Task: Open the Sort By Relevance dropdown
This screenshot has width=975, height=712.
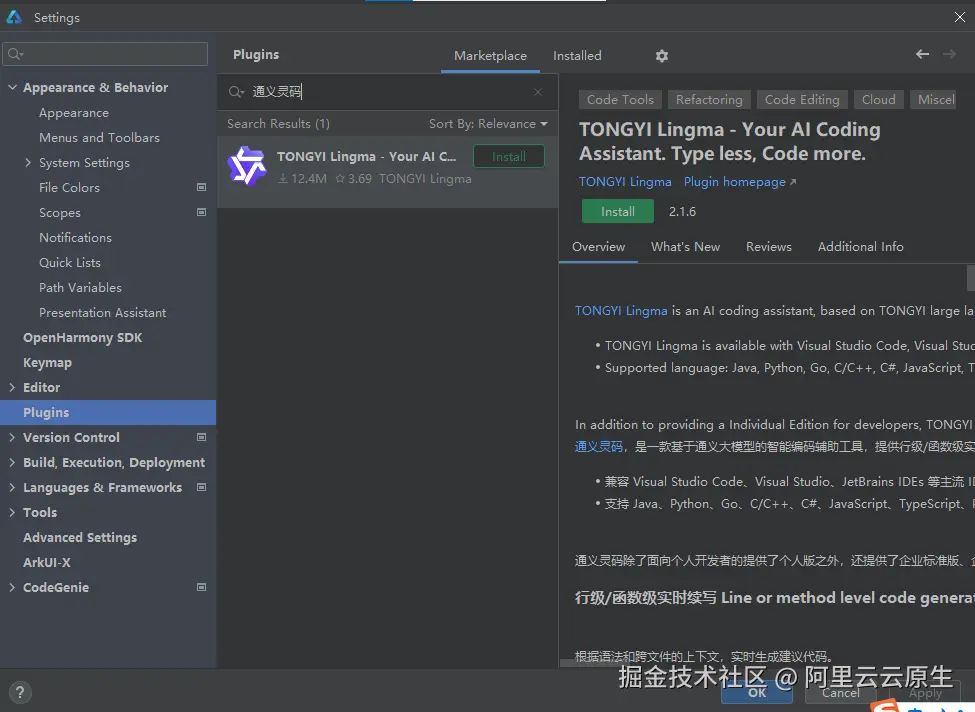Action: [x=488, y=124]
